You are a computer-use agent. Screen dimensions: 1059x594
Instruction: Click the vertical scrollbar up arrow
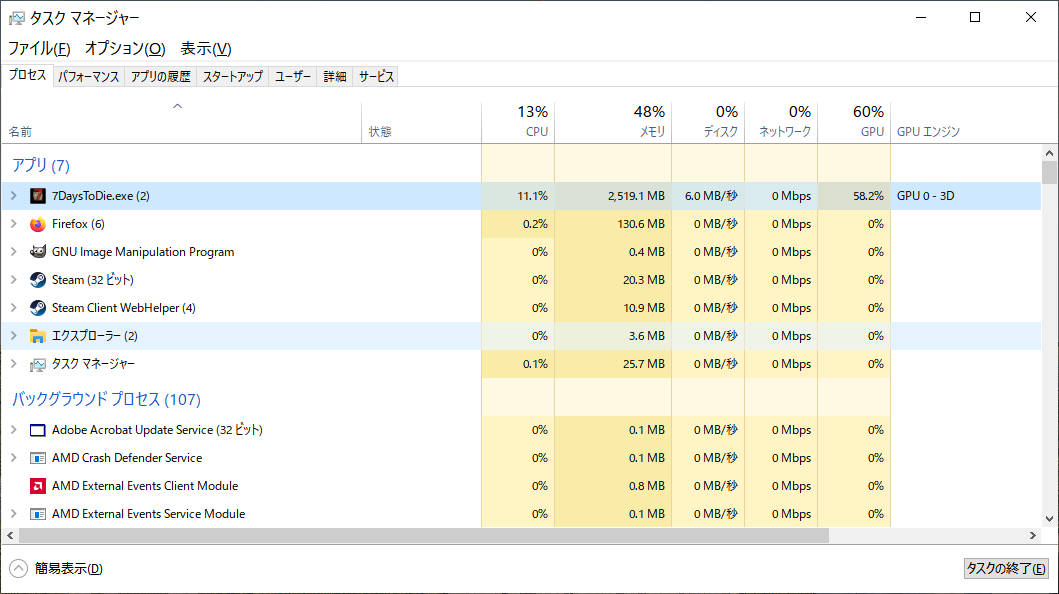(1049, 153)
